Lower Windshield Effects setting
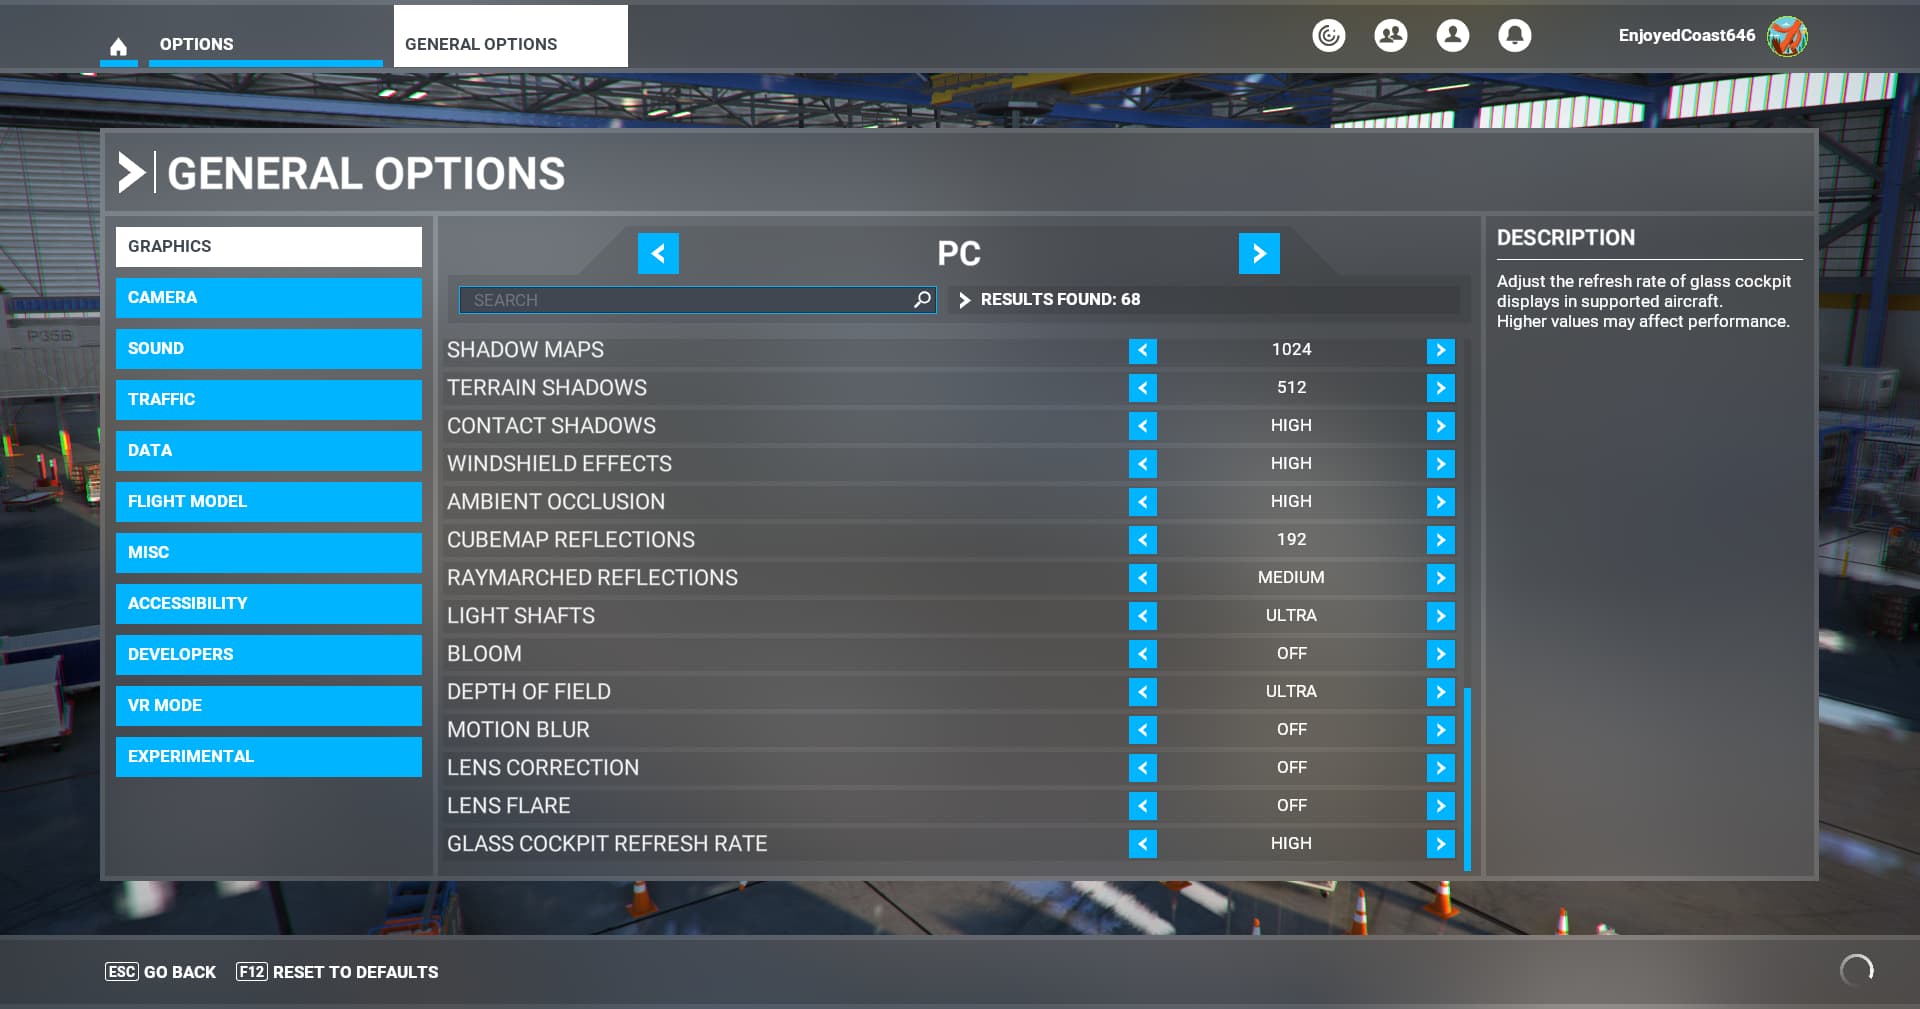The image size is (1920, 1009). click(x=1143, y=464)
